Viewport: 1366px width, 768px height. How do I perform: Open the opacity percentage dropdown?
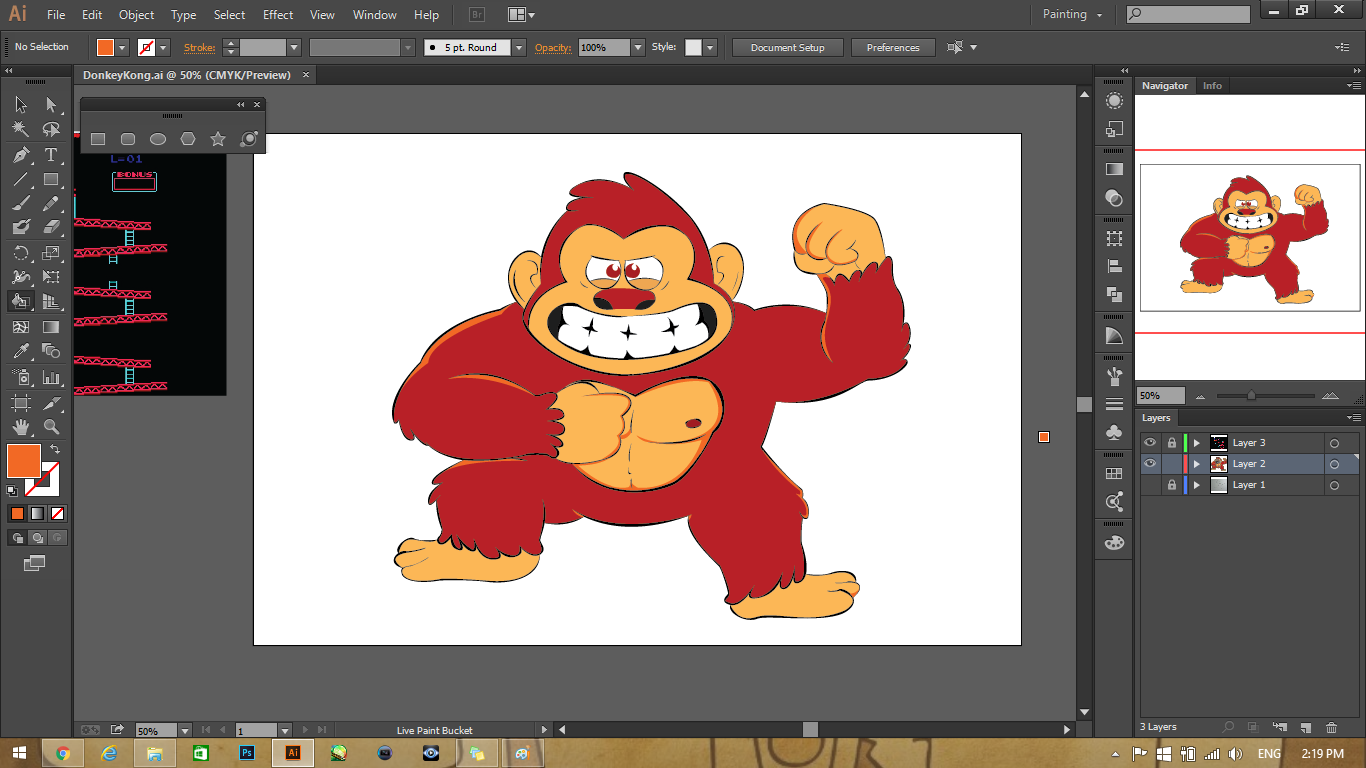click(638, 47)
